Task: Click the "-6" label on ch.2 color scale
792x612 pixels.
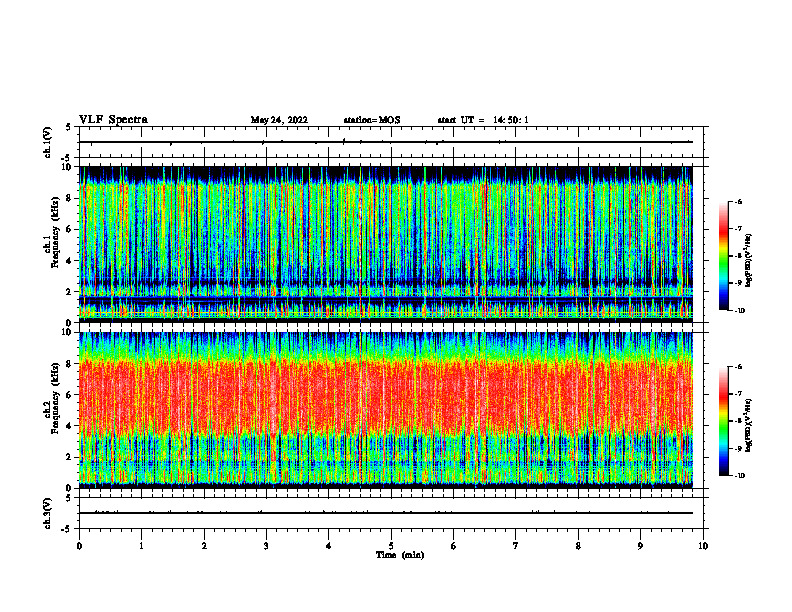Action: pos(738,367)
